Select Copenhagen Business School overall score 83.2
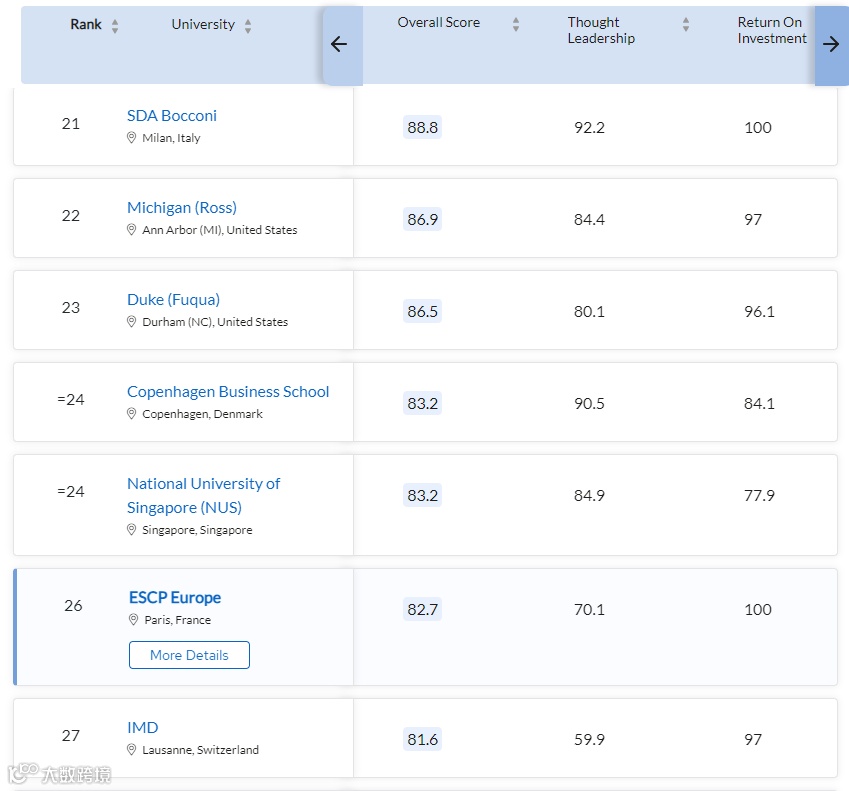Image resolution: width=849 pixels, height=791 pixels. pyautogui.click(x=422, y=403)
